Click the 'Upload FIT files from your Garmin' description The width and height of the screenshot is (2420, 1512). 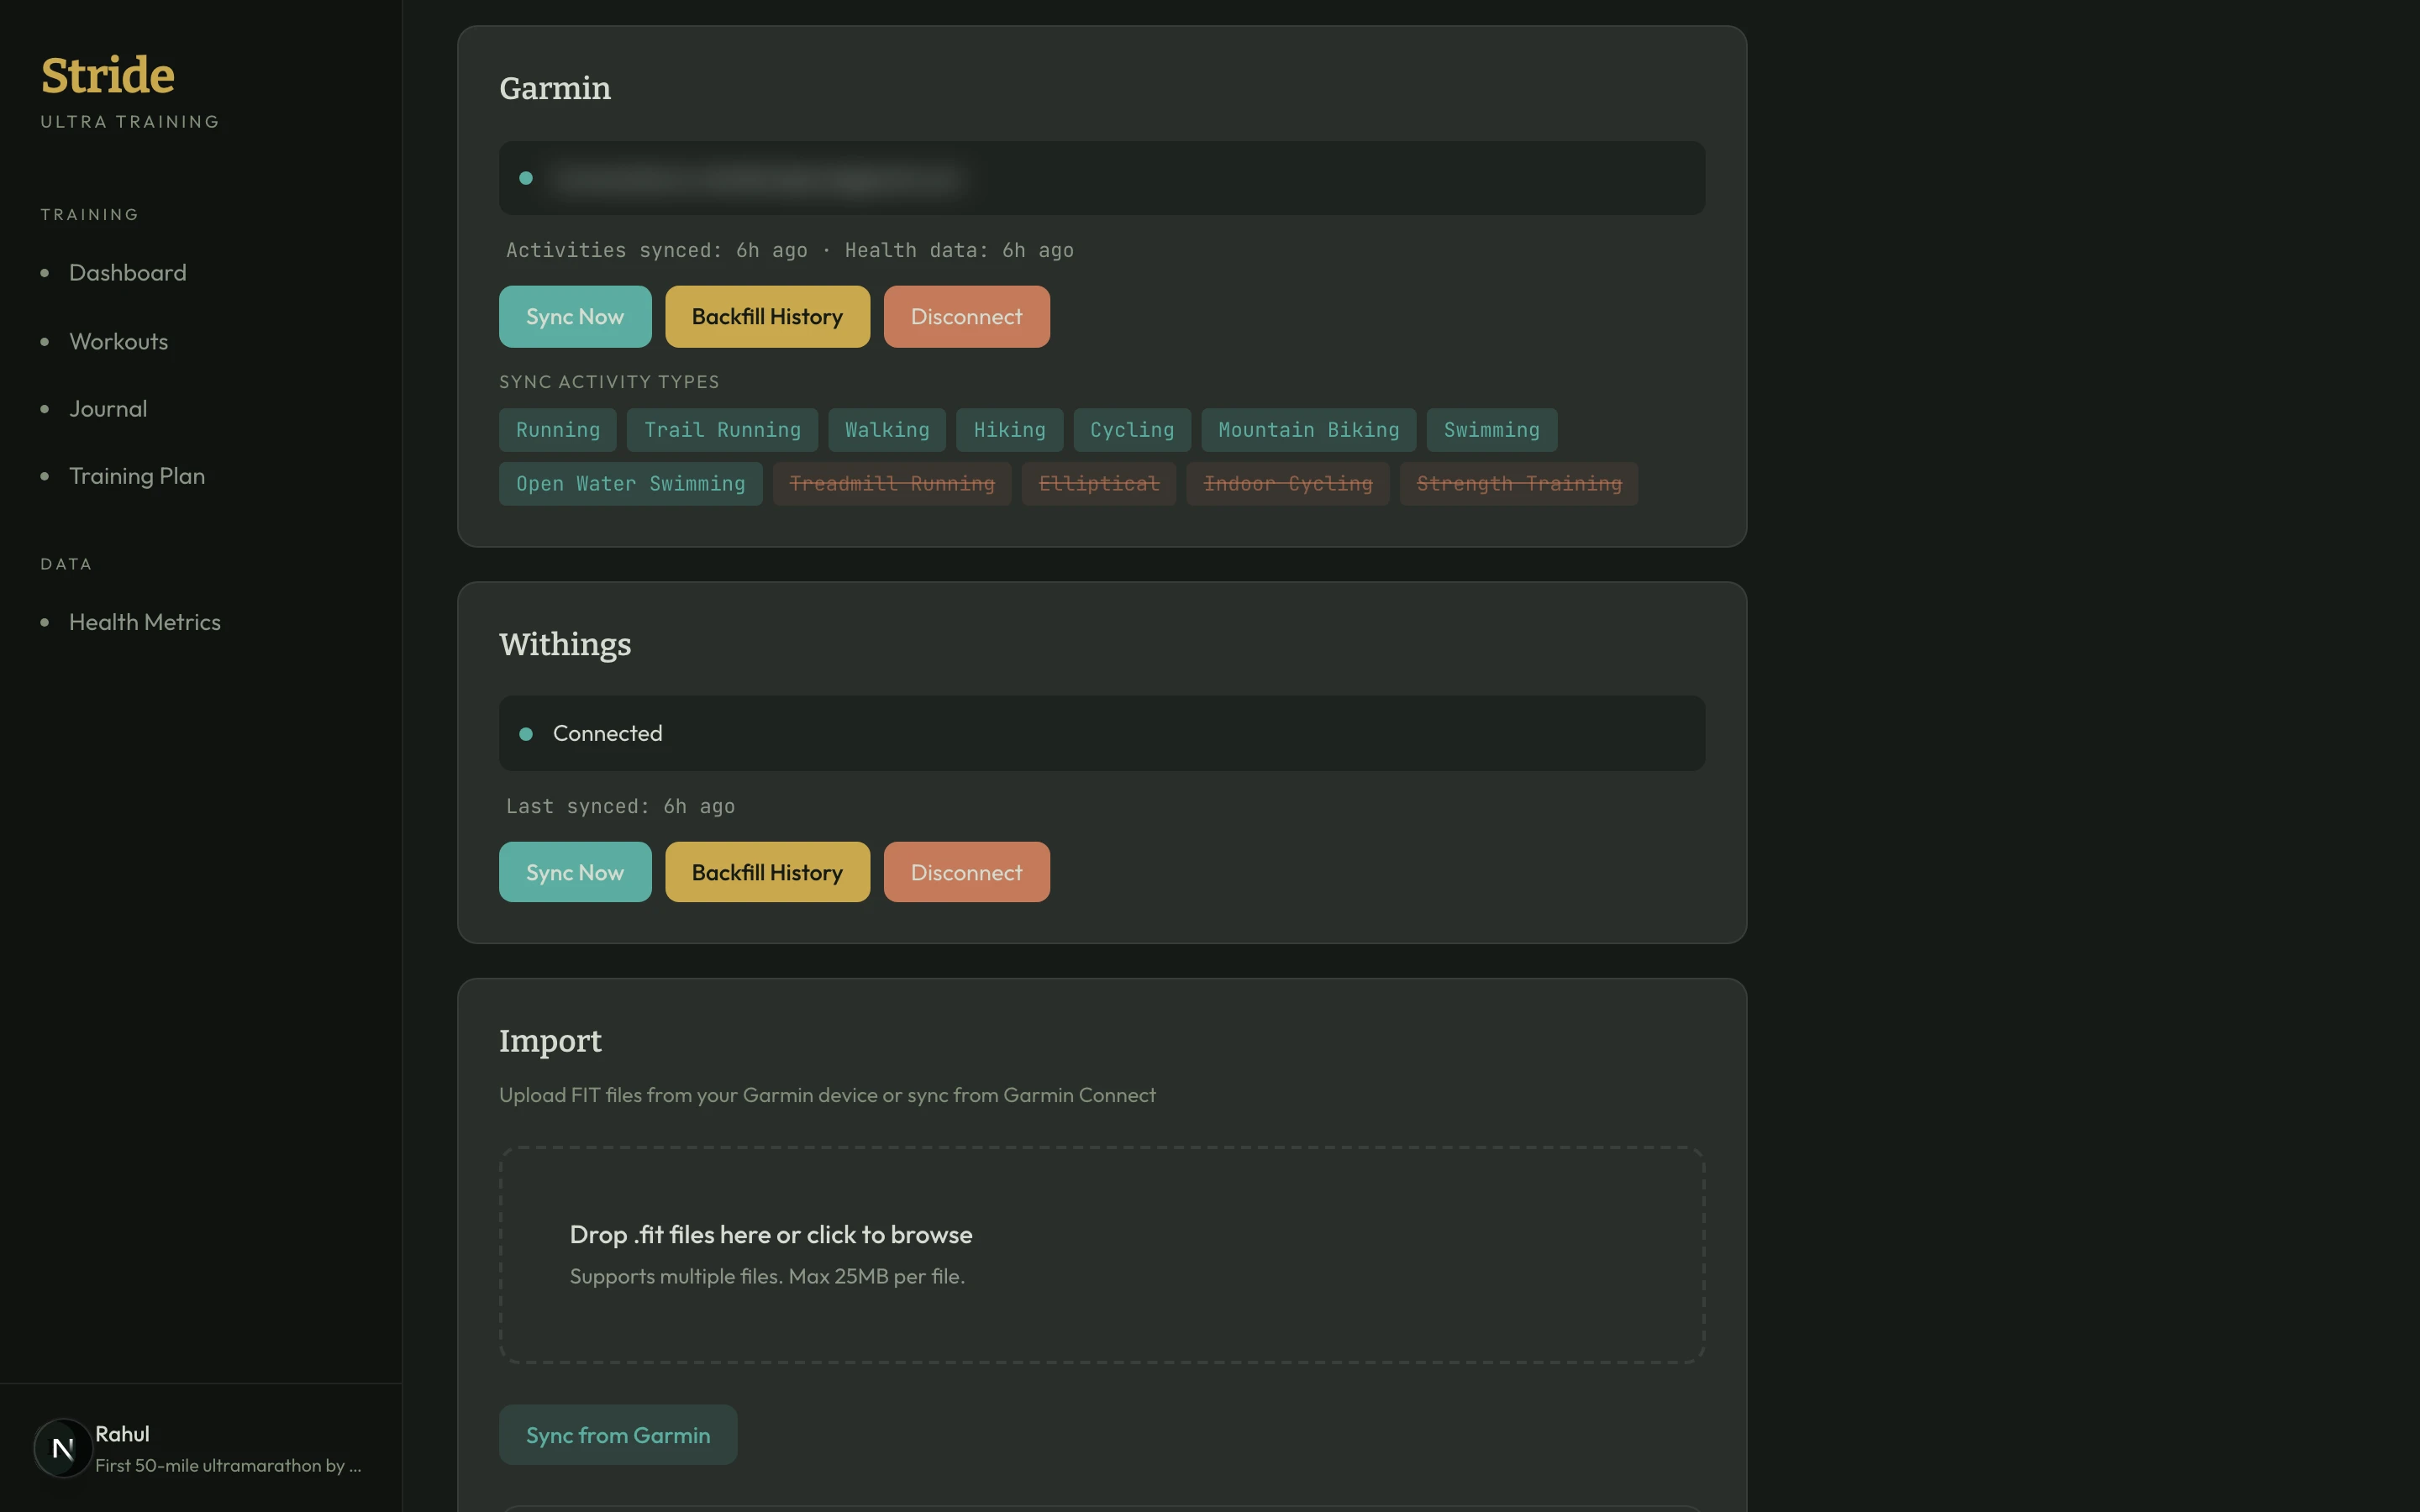(x=827, y=1095)
